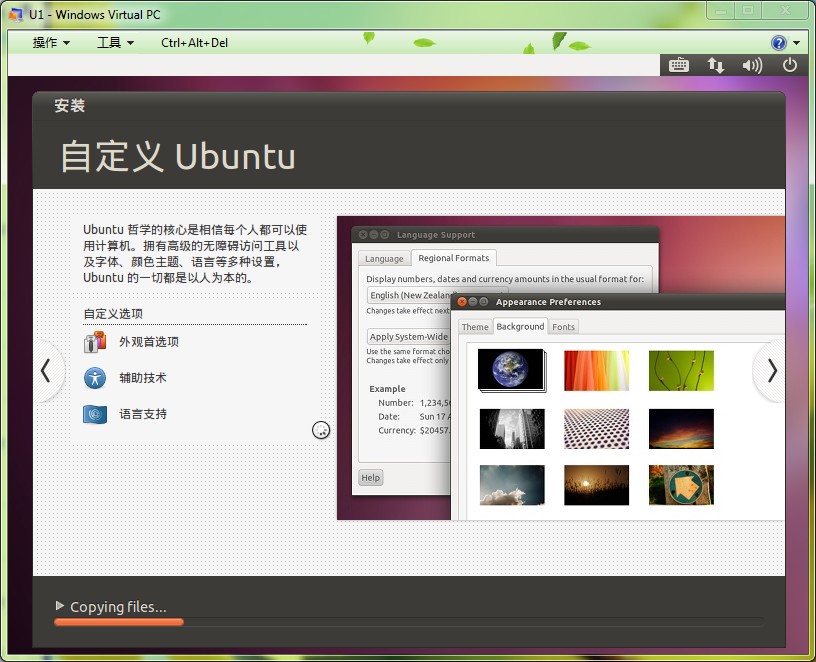Click the Number: label in Language Support
Screen dimensions: 816x662
[x=396, y=403]
